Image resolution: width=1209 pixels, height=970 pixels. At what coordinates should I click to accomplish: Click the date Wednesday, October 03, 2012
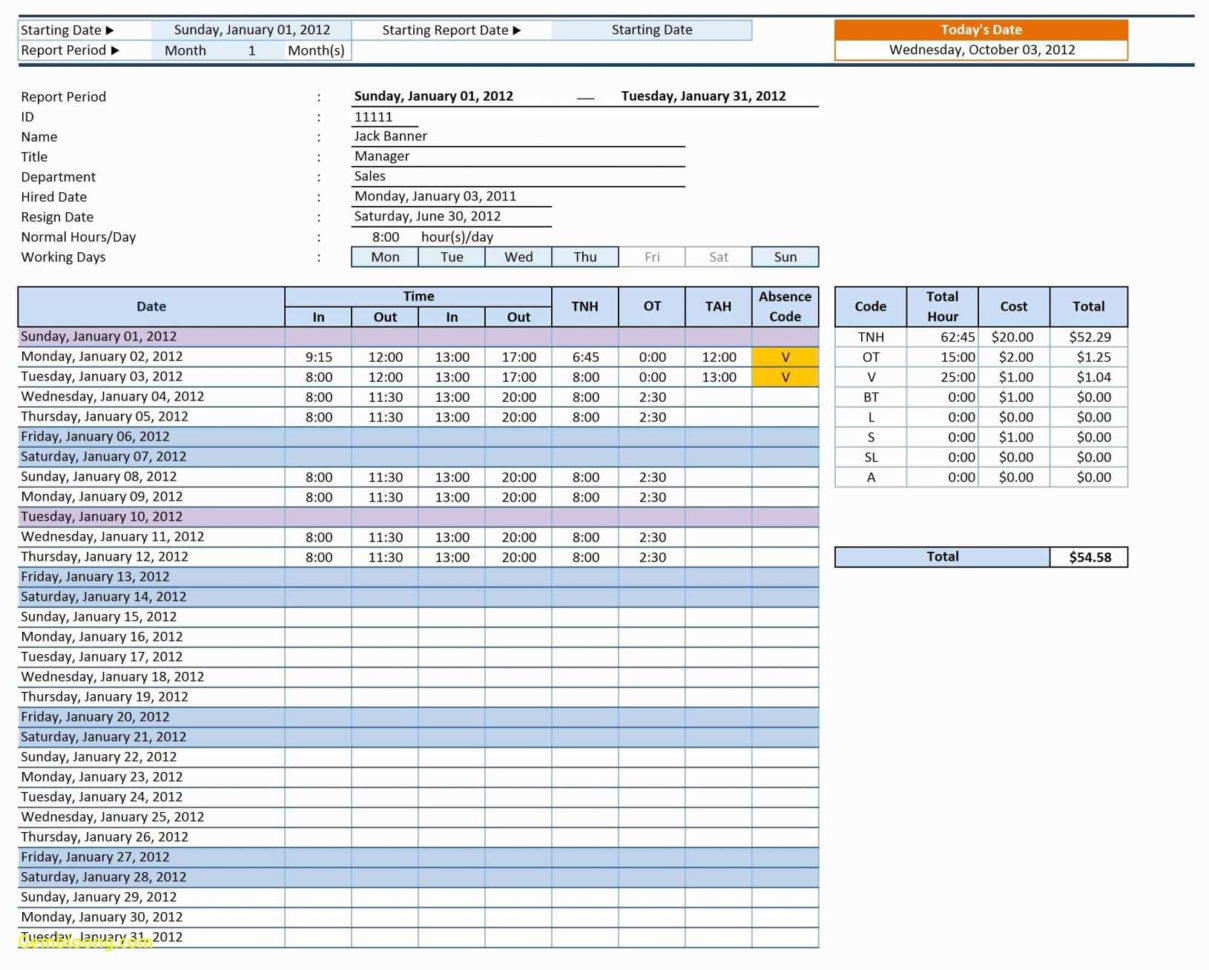tap(981, 50)
